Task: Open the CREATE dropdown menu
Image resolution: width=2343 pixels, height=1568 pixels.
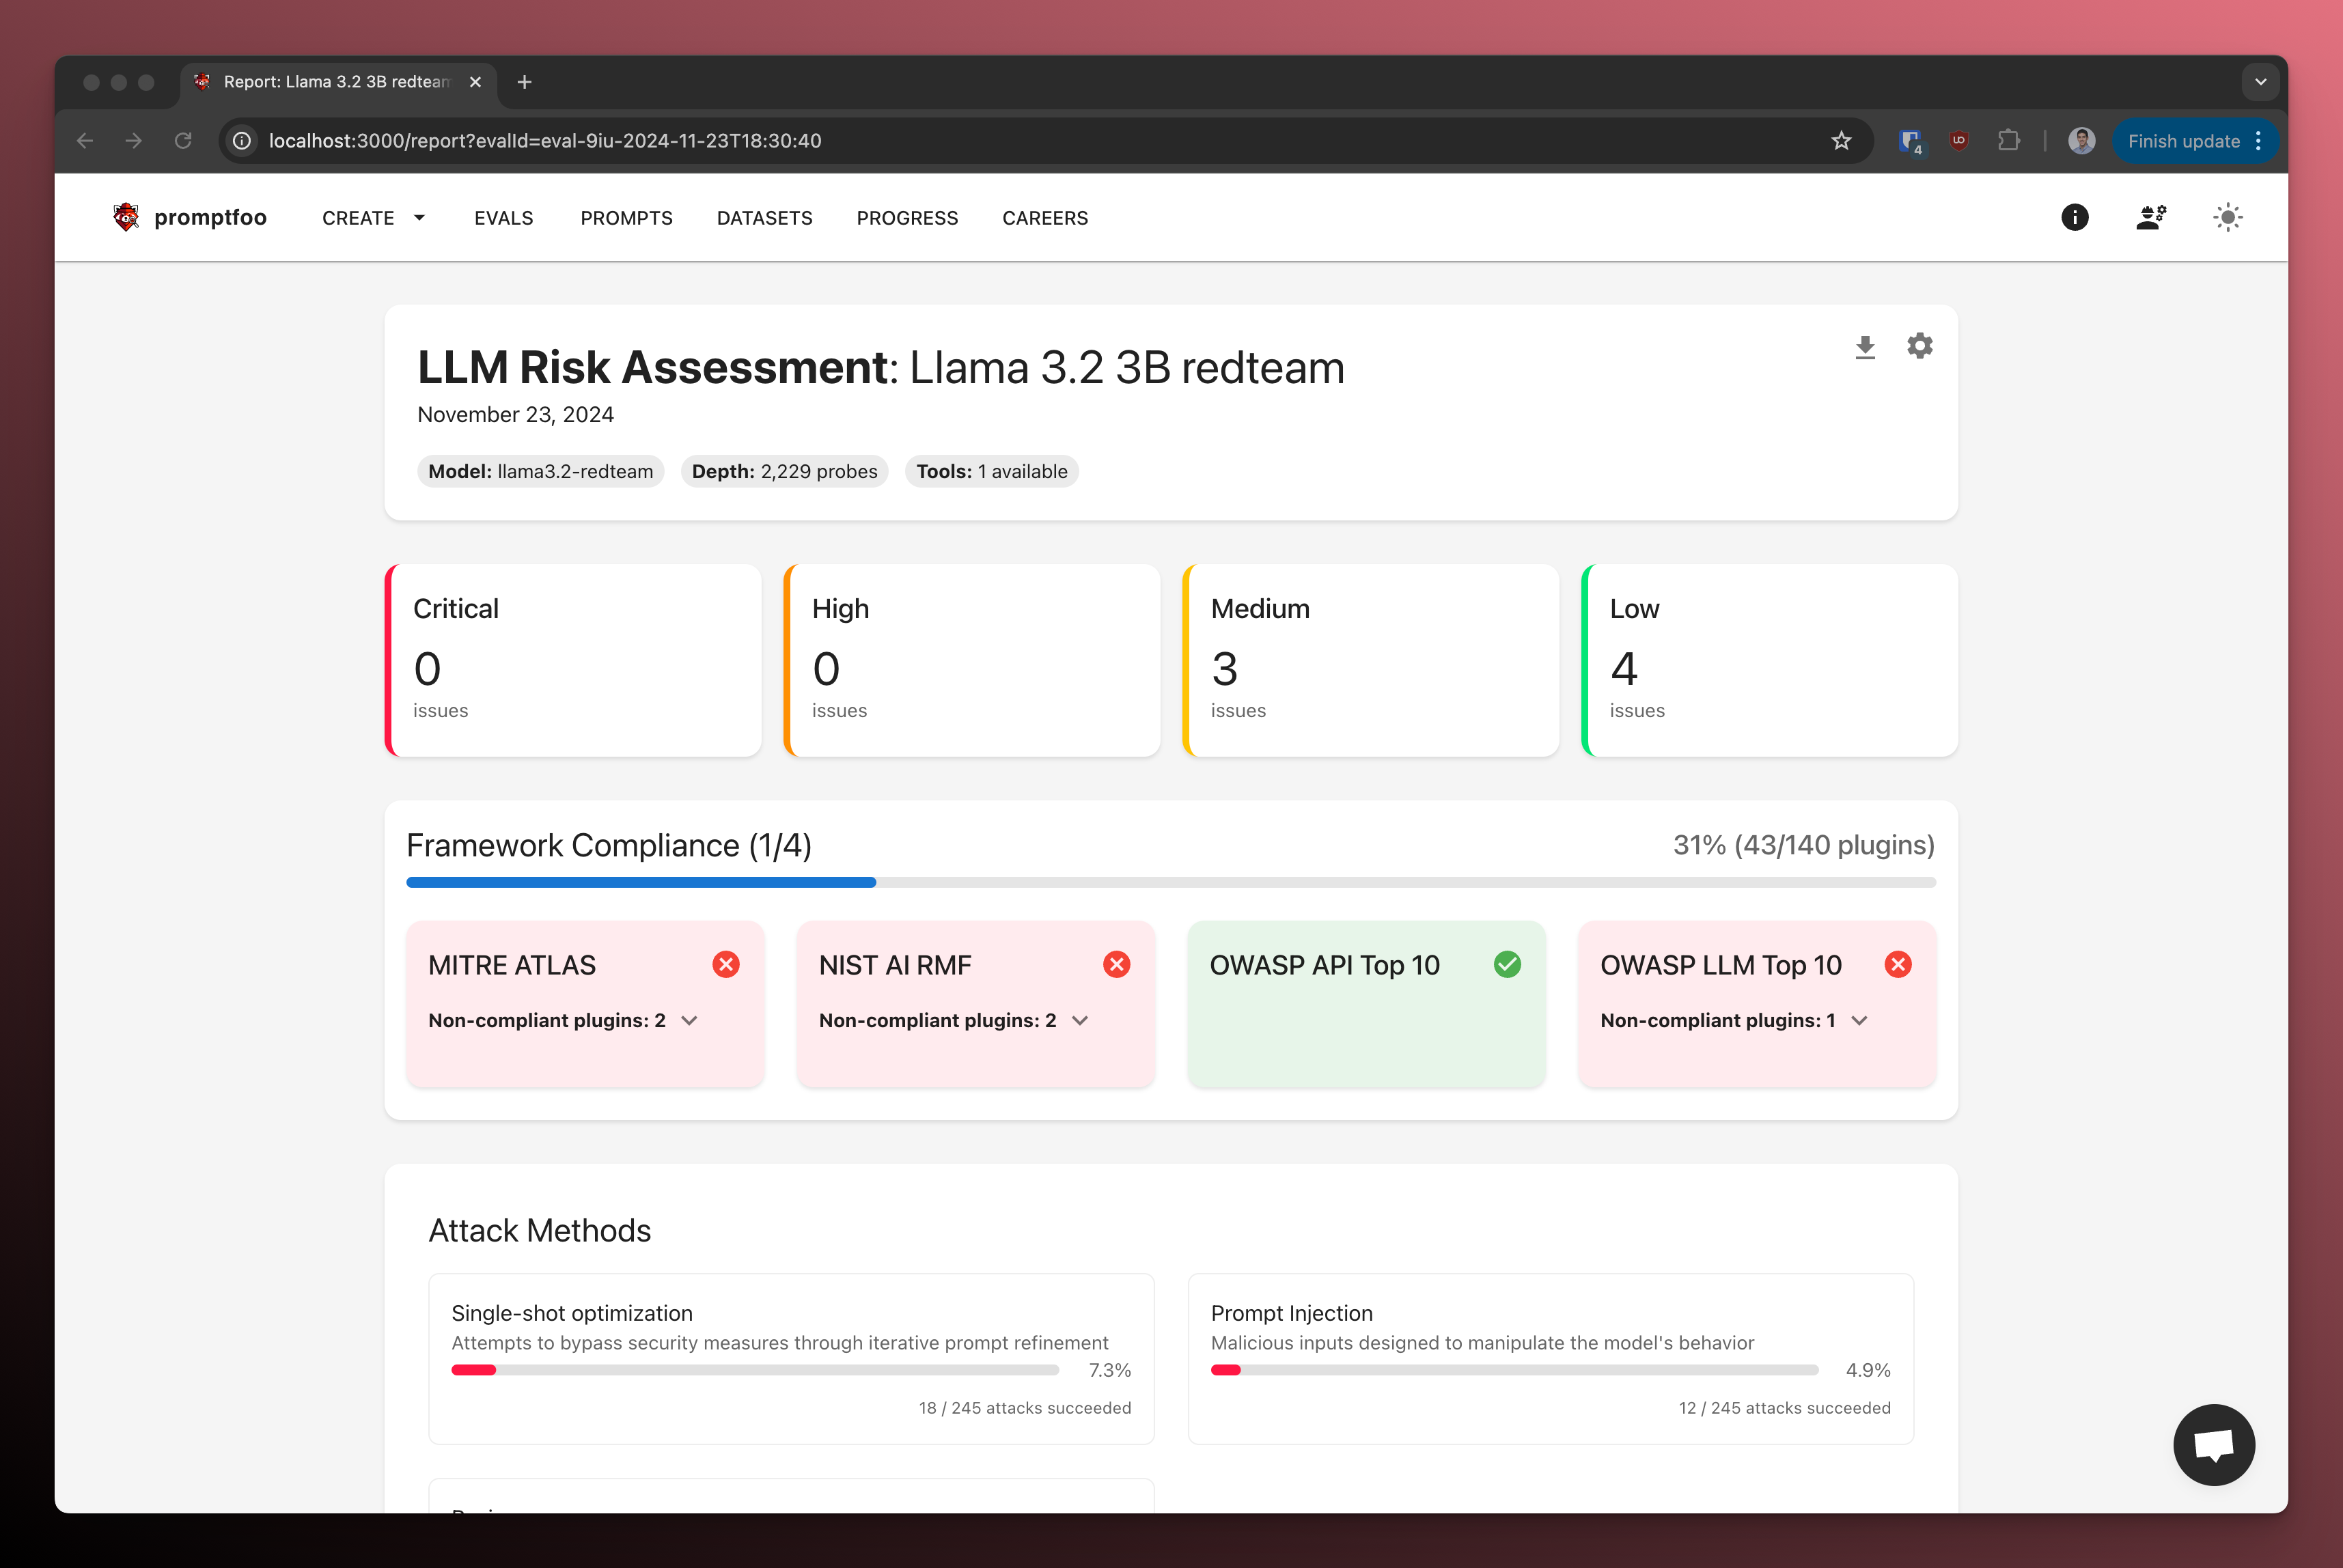Action: [x=372, y=217]
